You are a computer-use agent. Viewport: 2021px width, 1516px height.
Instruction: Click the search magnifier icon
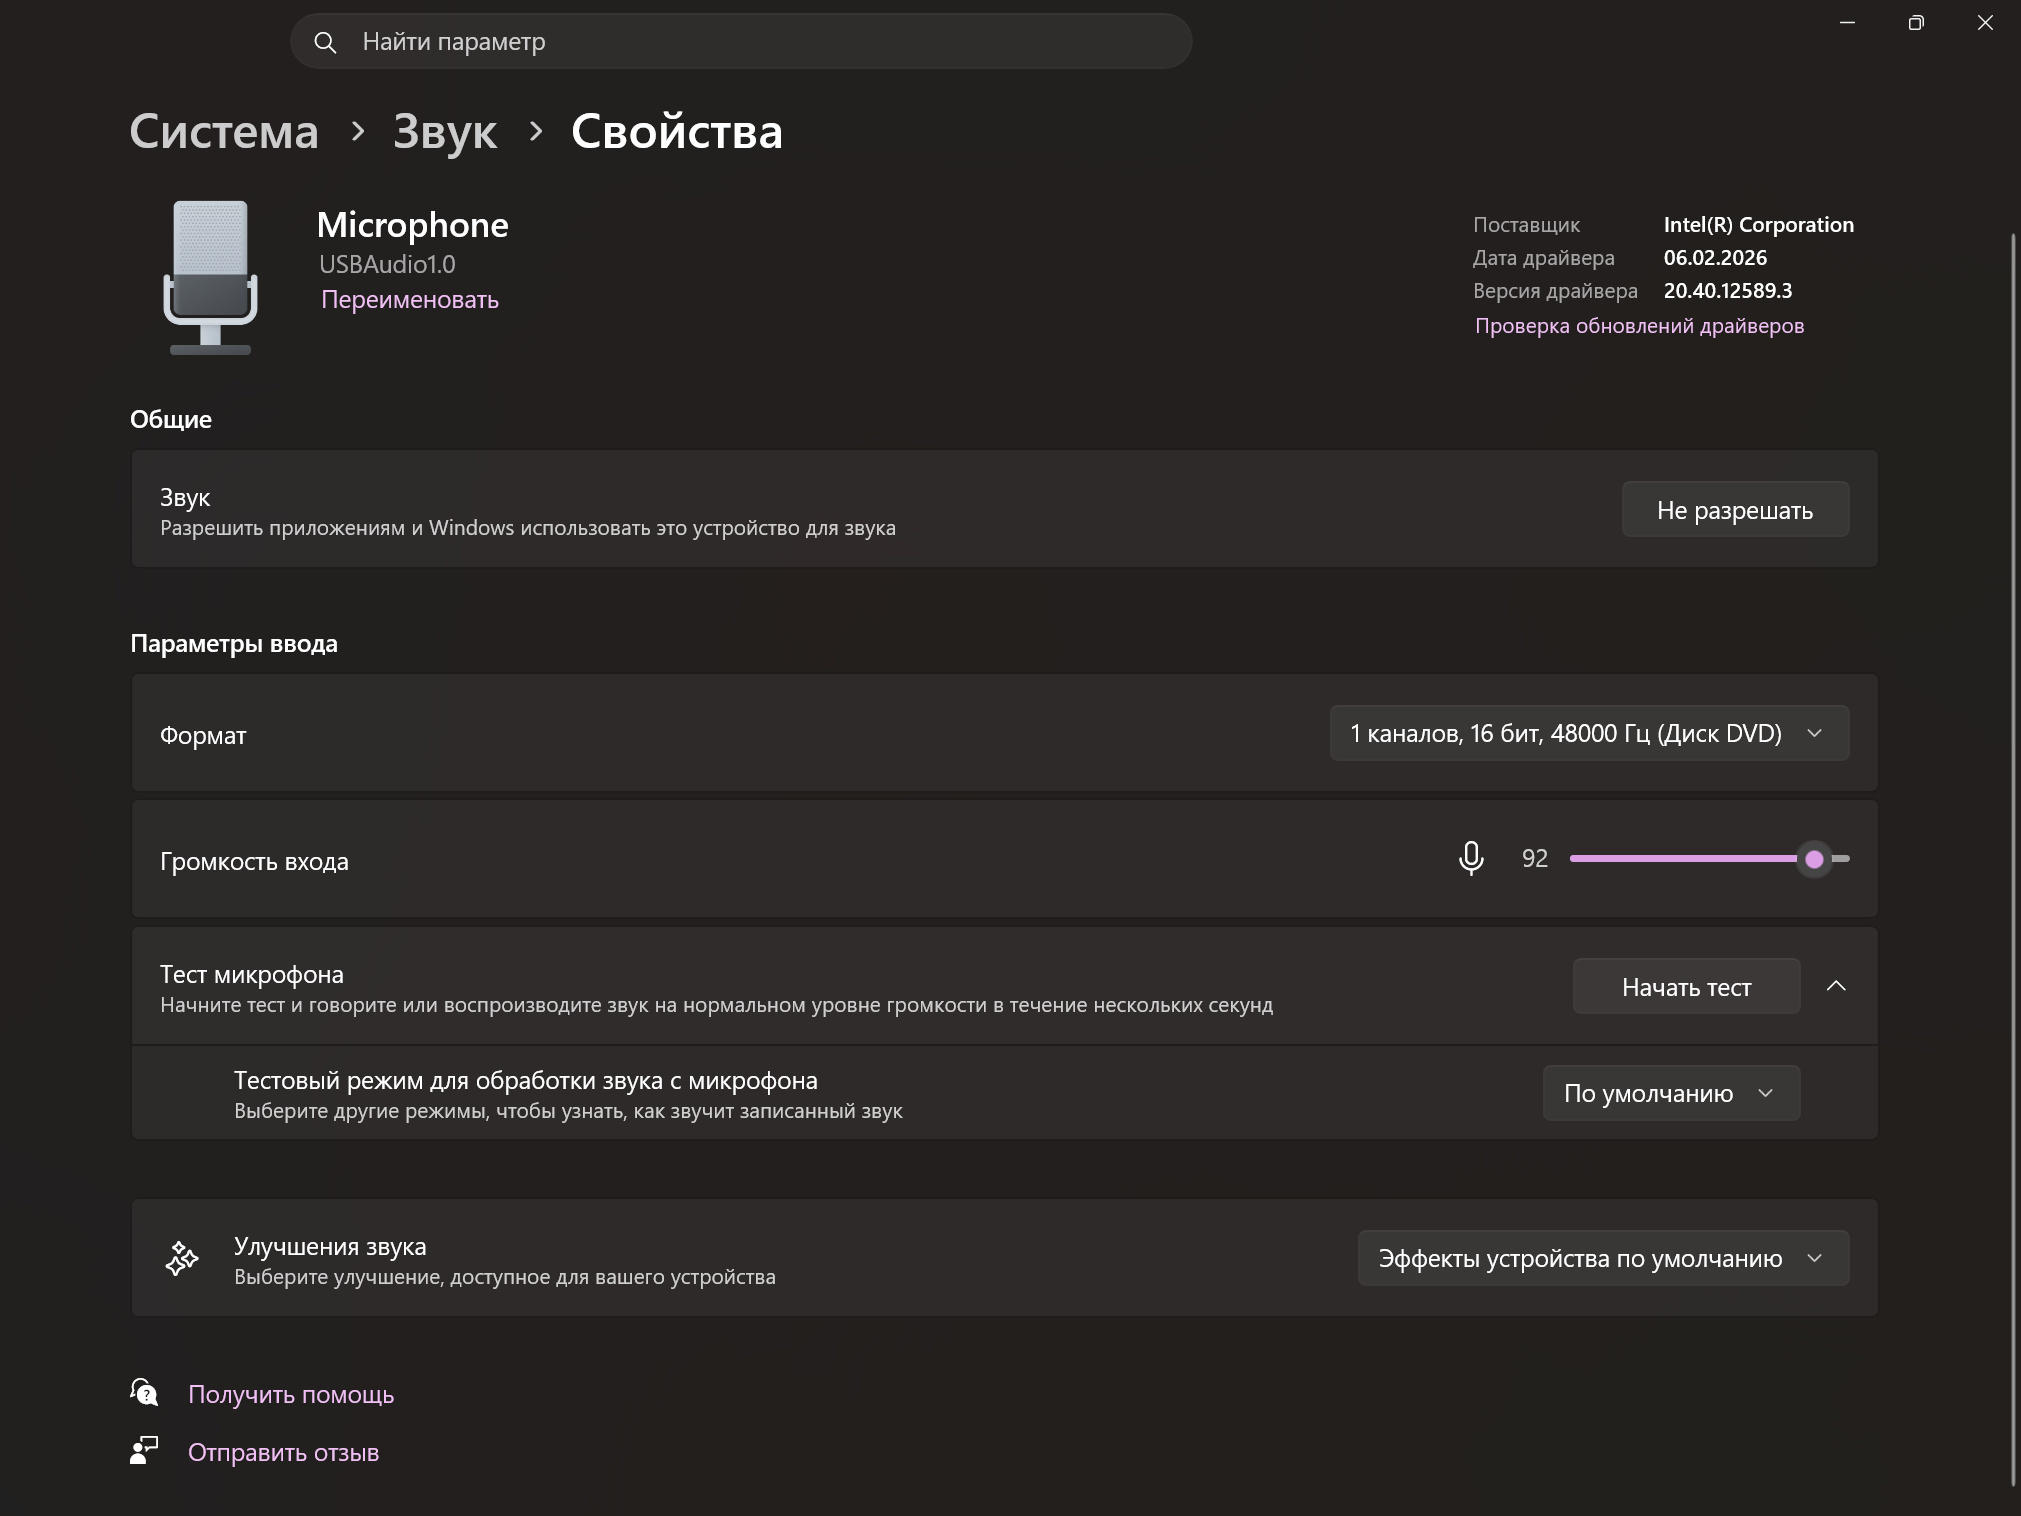tap(325, 42)
